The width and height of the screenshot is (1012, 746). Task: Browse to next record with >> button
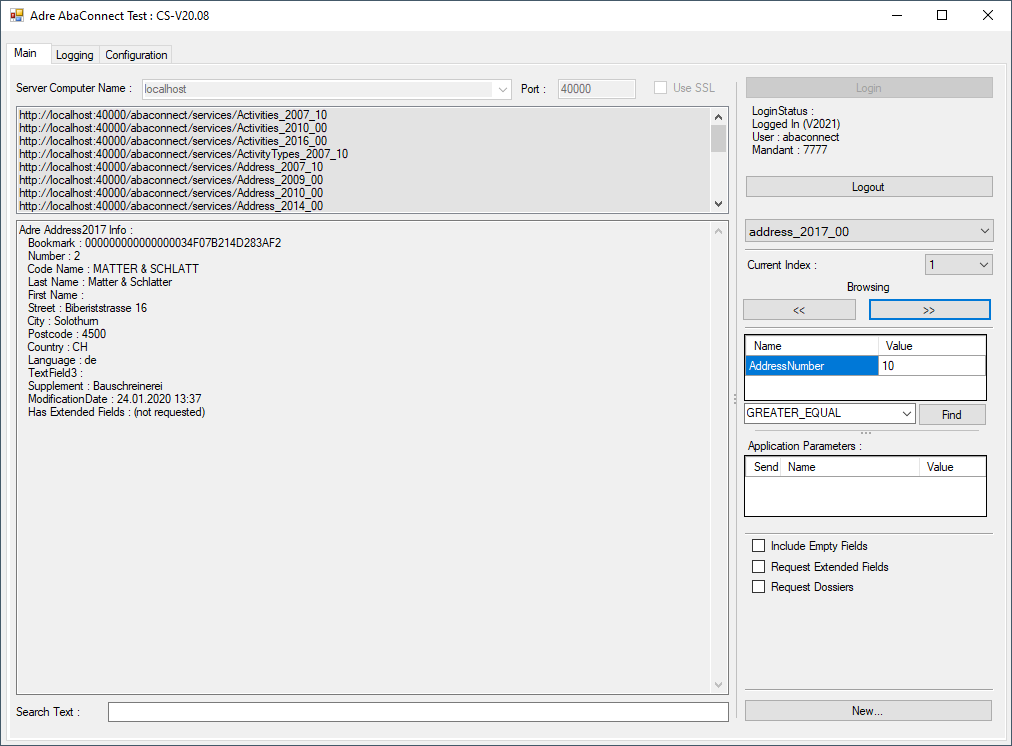pos(929,310)
